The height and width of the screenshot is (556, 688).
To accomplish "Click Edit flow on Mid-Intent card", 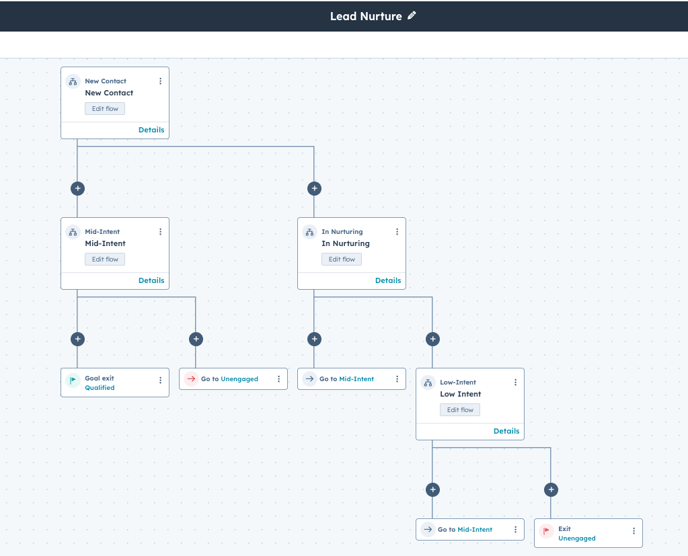I will click(x=105, y=259).
